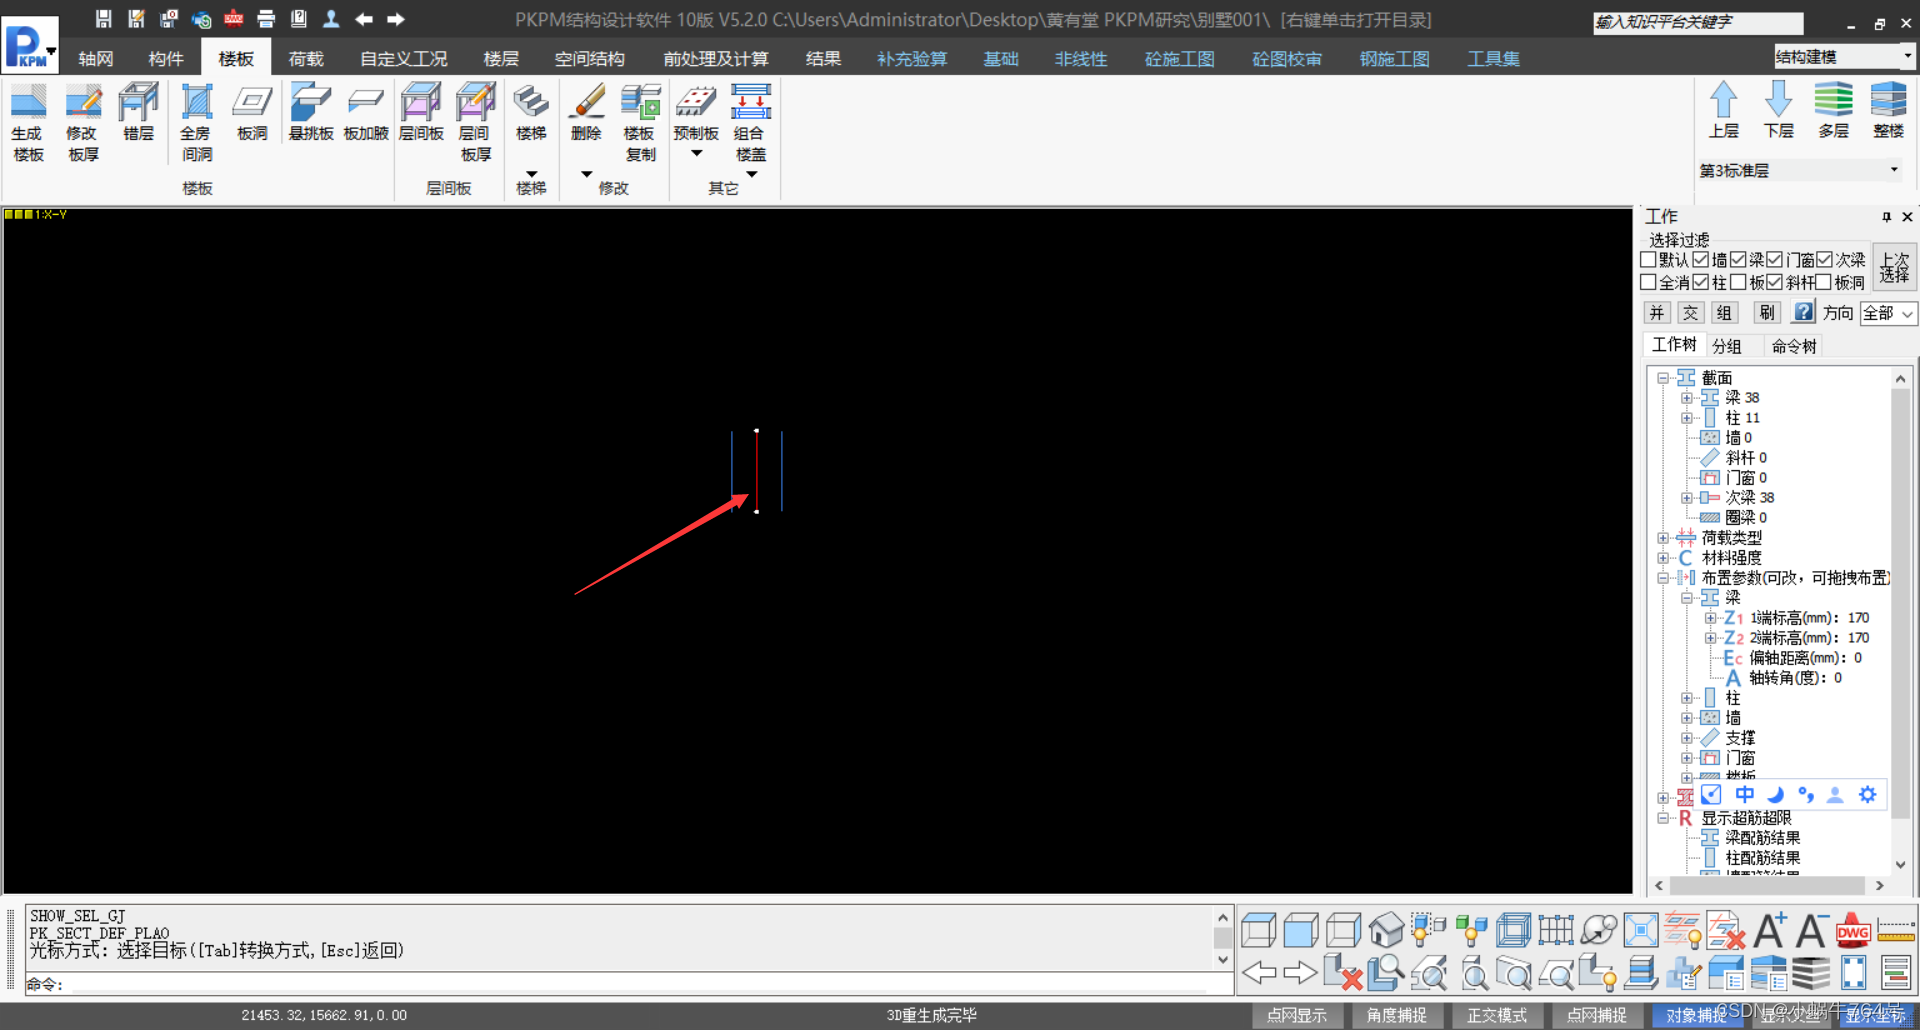Uncheck the 梁 filter checkbox

(1738, 260)
